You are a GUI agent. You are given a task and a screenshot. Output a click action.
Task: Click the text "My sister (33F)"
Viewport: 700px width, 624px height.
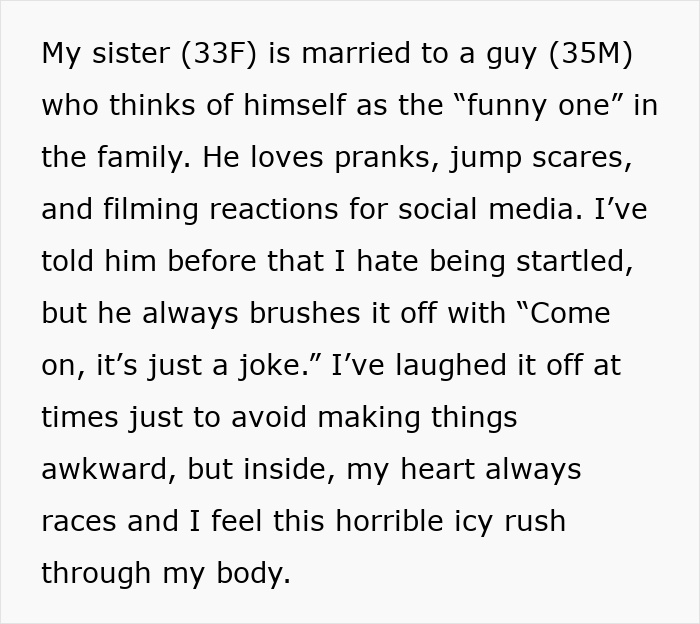point(150,54)
